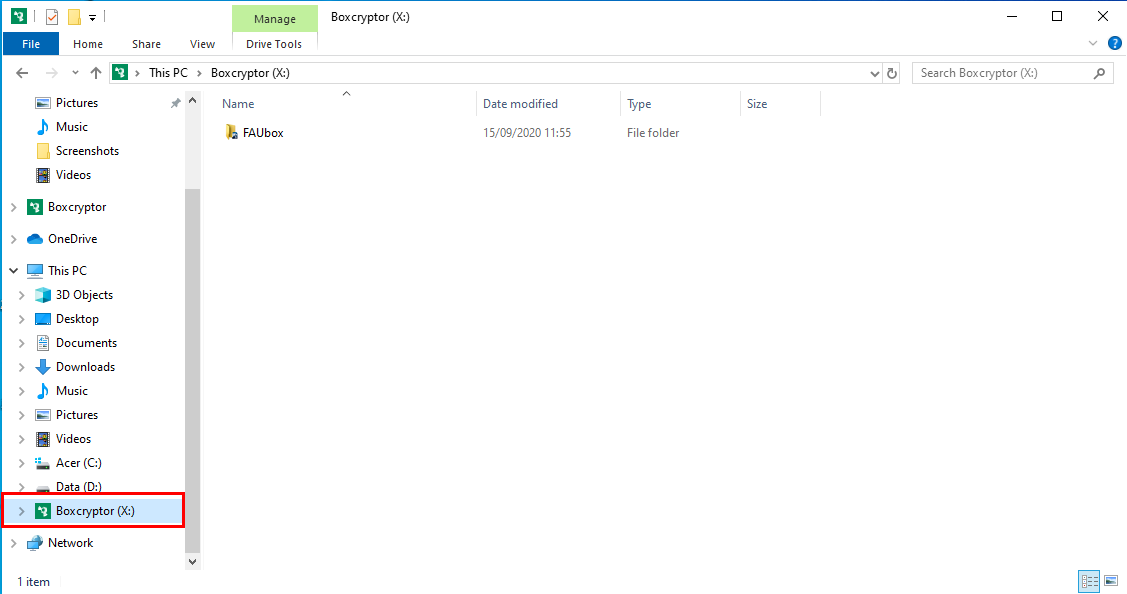Select OneDrive in the navigation pane
This screenshot has width=1127, height=594.
[73, 239]
